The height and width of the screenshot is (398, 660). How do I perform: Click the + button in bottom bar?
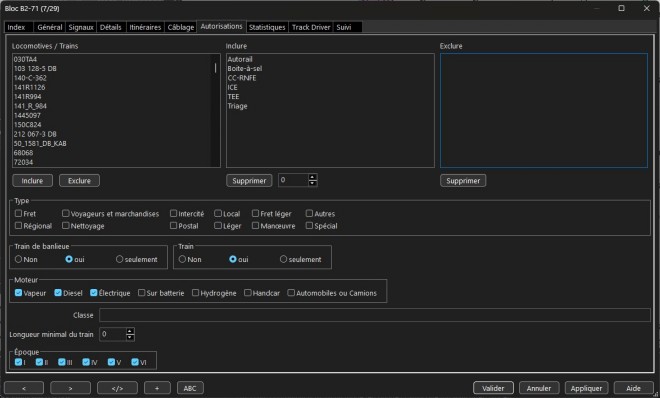coord(157,388)
